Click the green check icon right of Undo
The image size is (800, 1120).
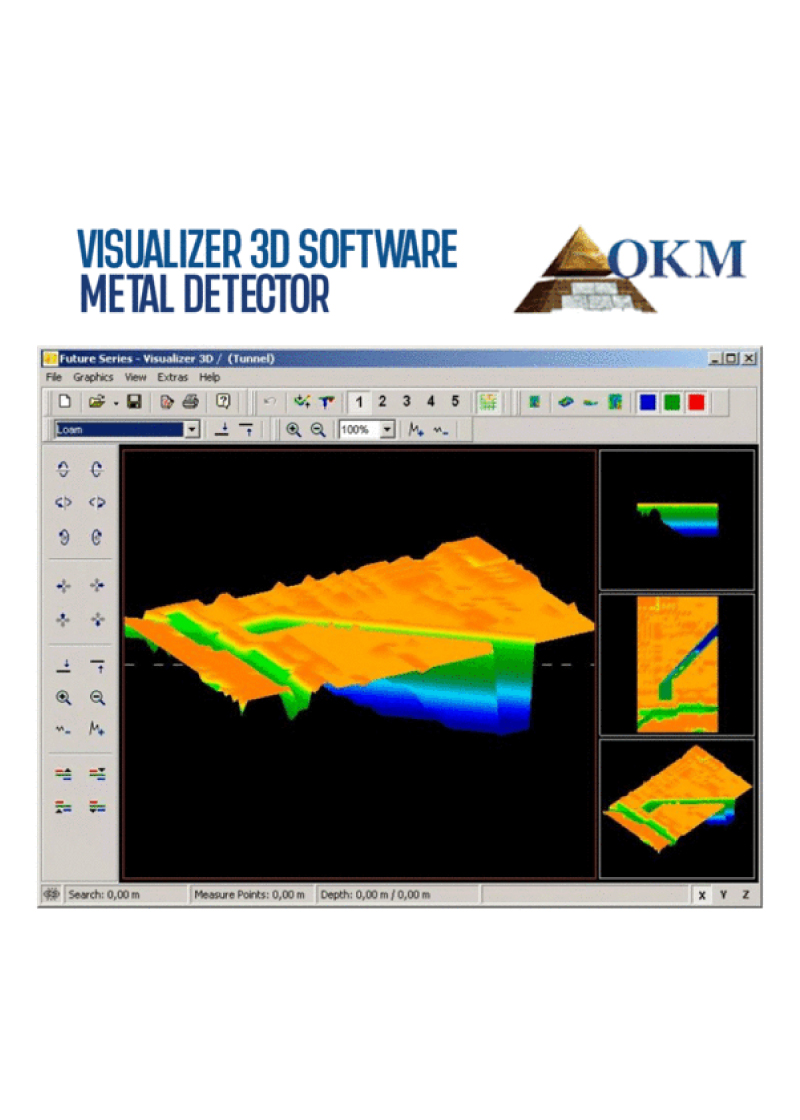(302, 401)
